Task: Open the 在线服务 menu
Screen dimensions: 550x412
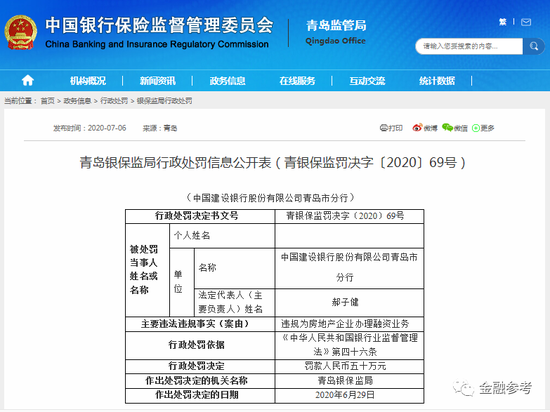Action: (297, 81)
